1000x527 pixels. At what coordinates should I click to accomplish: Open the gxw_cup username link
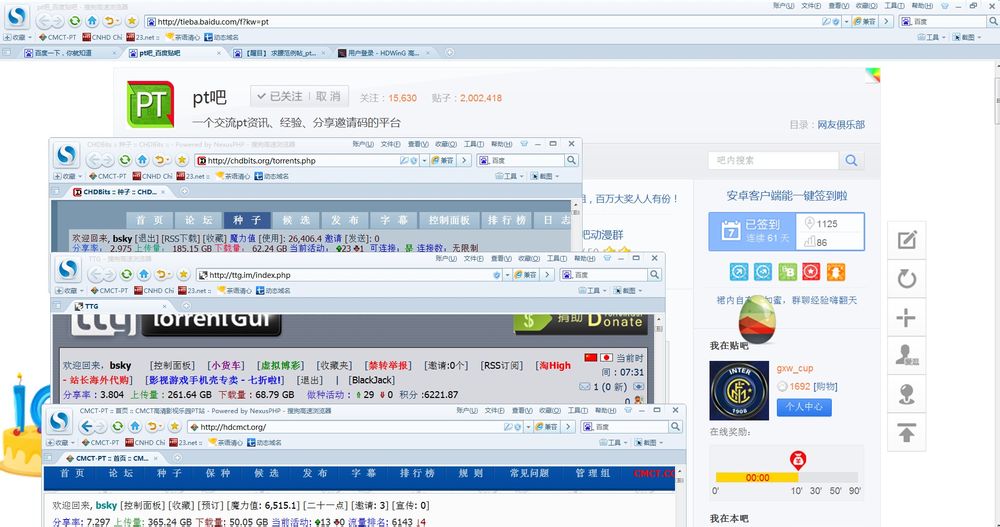pyautogui.click(x=795, y=368)
